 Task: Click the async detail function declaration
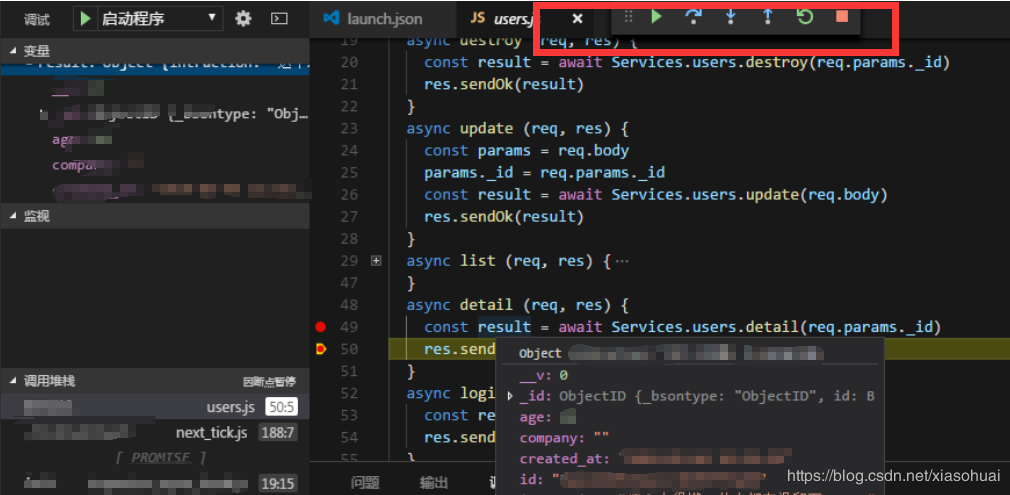pyautogui.click(x=517, y=305)
